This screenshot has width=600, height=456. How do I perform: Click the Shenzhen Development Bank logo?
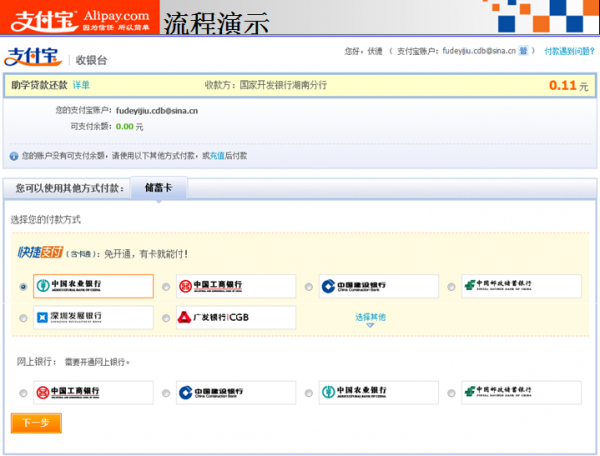(93, 318)
